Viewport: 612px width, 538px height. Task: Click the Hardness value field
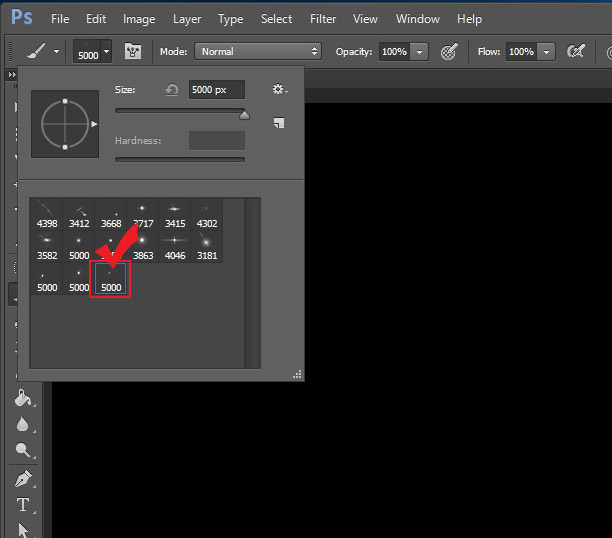click(217, 141)
